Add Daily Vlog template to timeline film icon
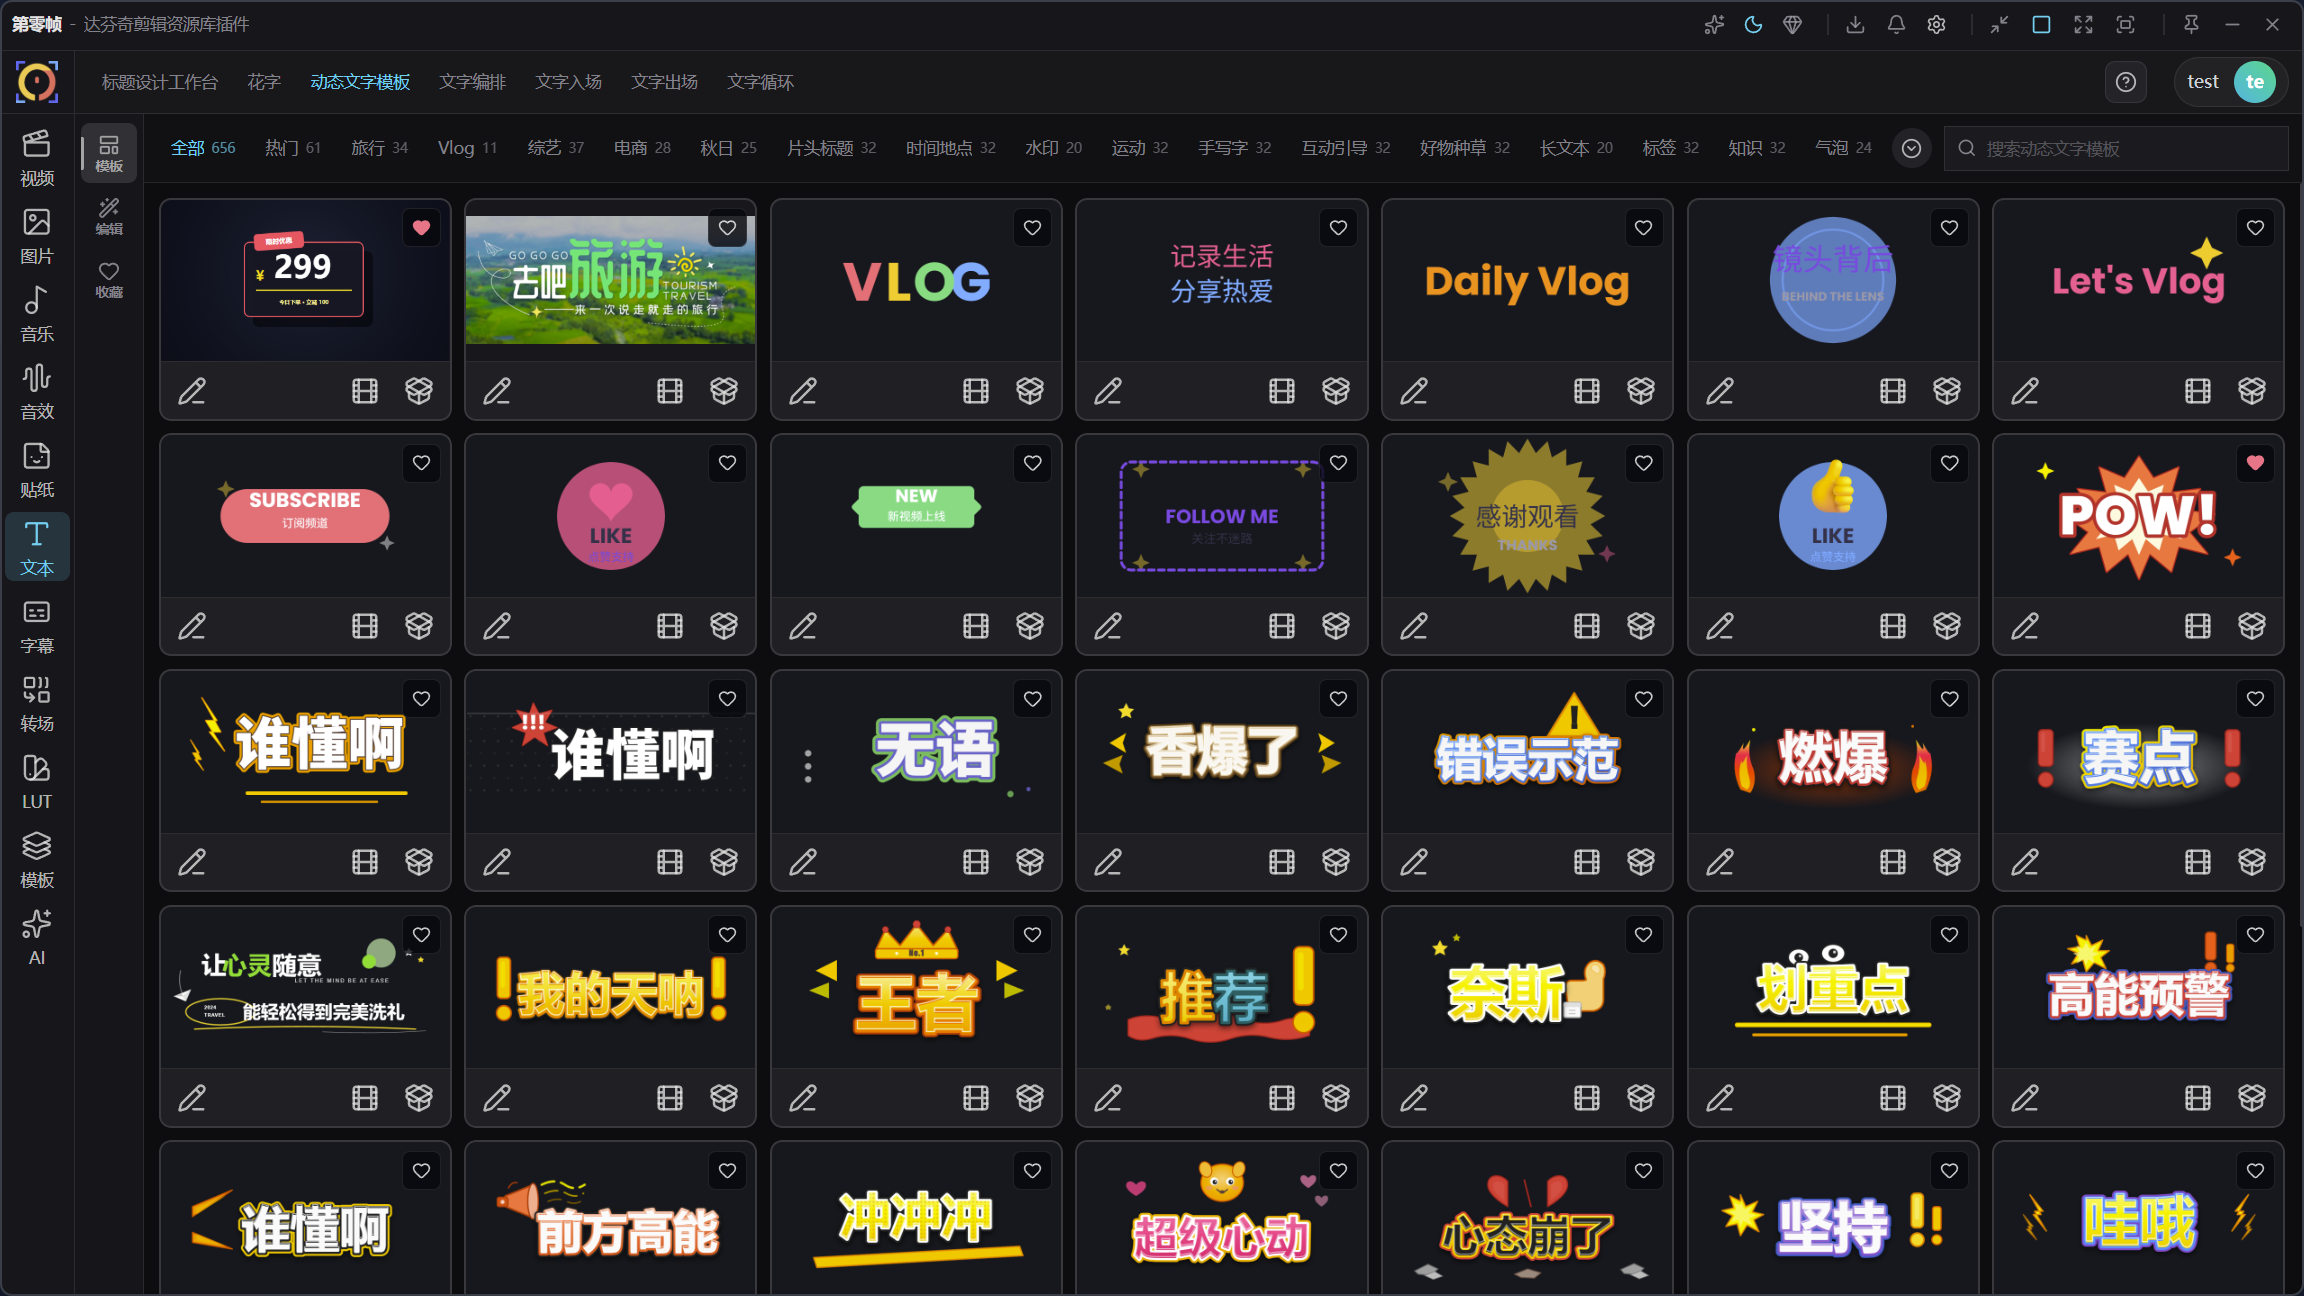 pos(1587,391)
